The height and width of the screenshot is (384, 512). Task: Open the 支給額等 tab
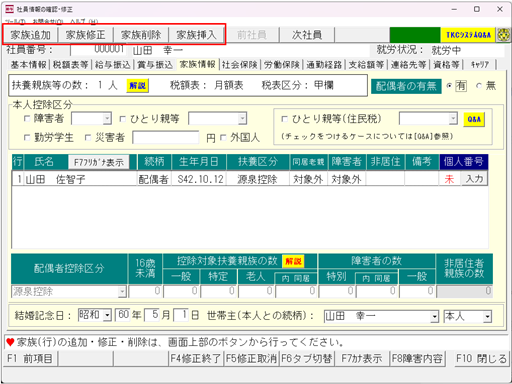366,65
